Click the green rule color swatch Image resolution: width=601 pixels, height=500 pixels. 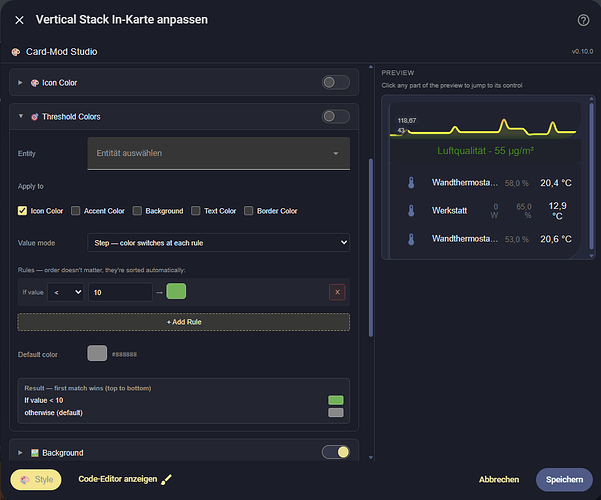176,291
